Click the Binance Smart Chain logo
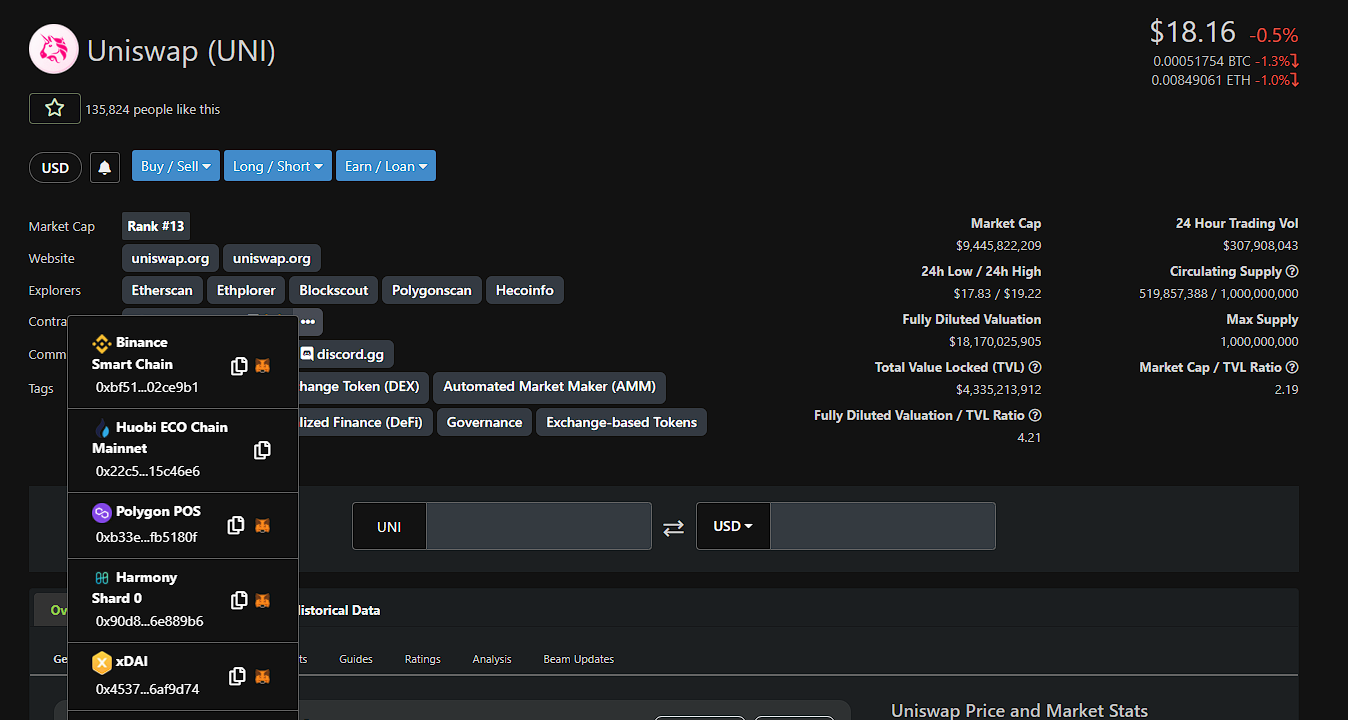 101,343
